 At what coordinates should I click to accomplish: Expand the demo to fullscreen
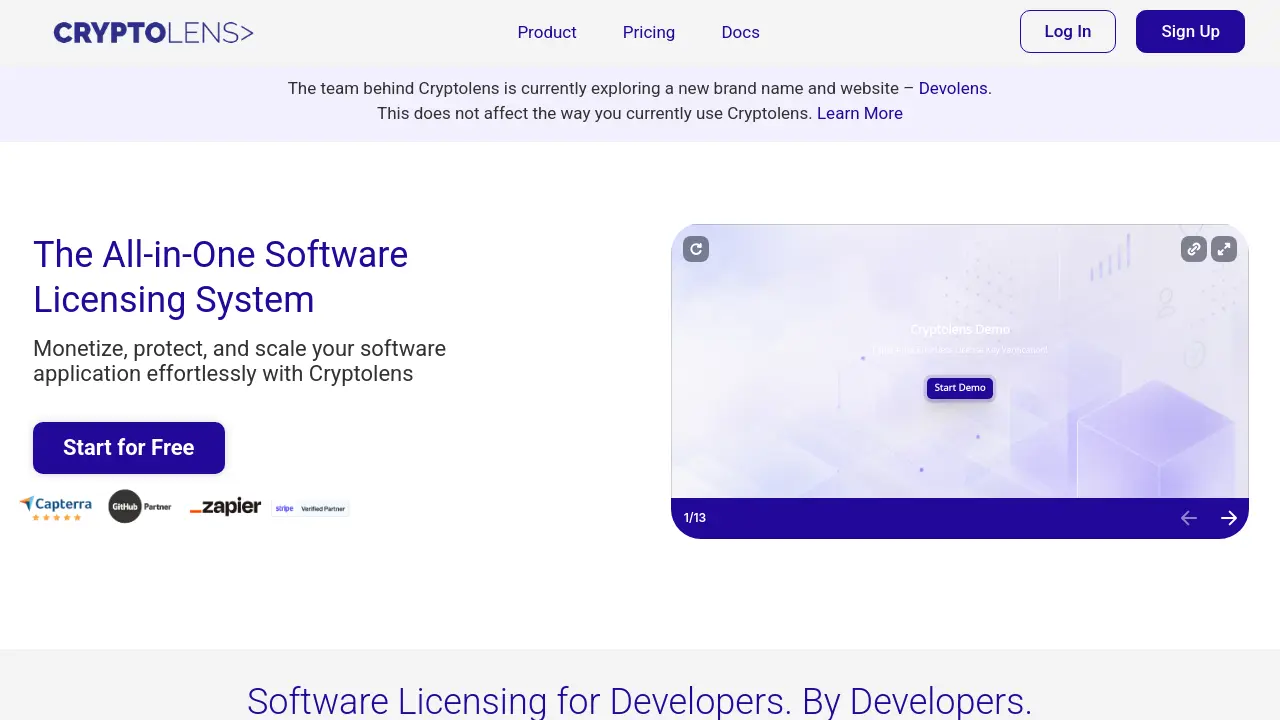(1224, 249)
